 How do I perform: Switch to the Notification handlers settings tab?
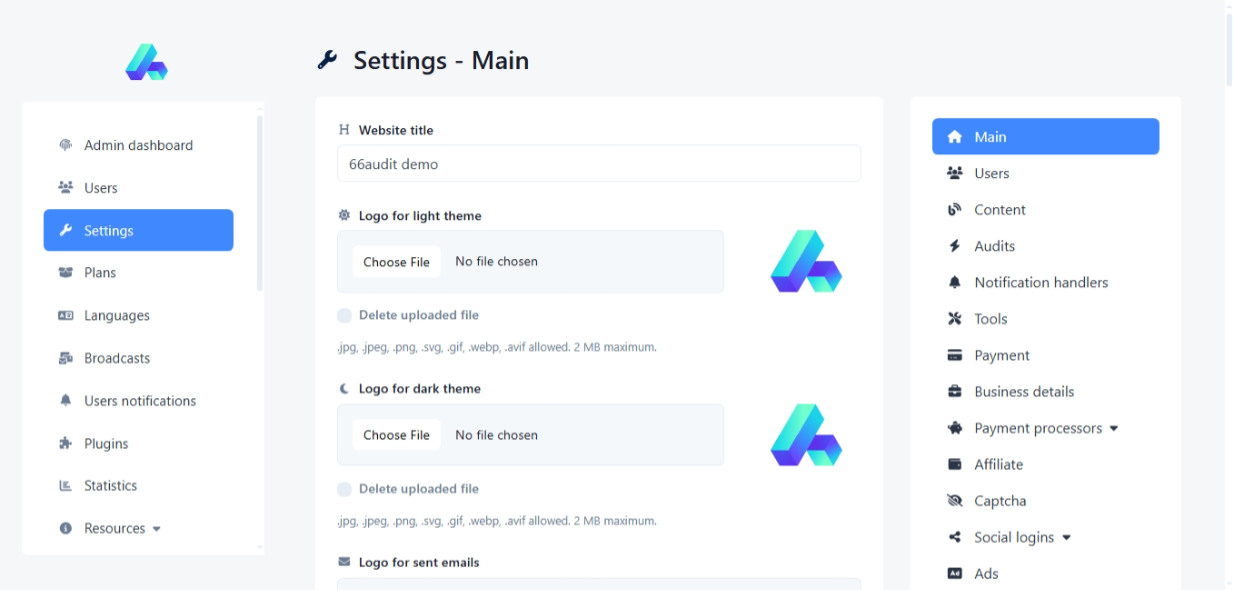point(1041,283)
